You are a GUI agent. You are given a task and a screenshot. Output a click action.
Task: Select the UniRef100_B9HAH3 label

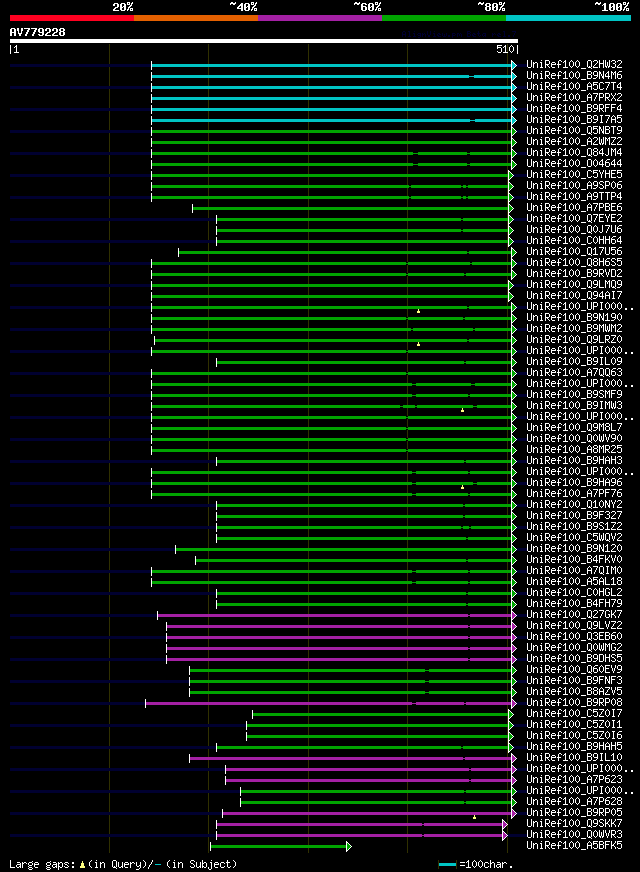tap(574, 461)
